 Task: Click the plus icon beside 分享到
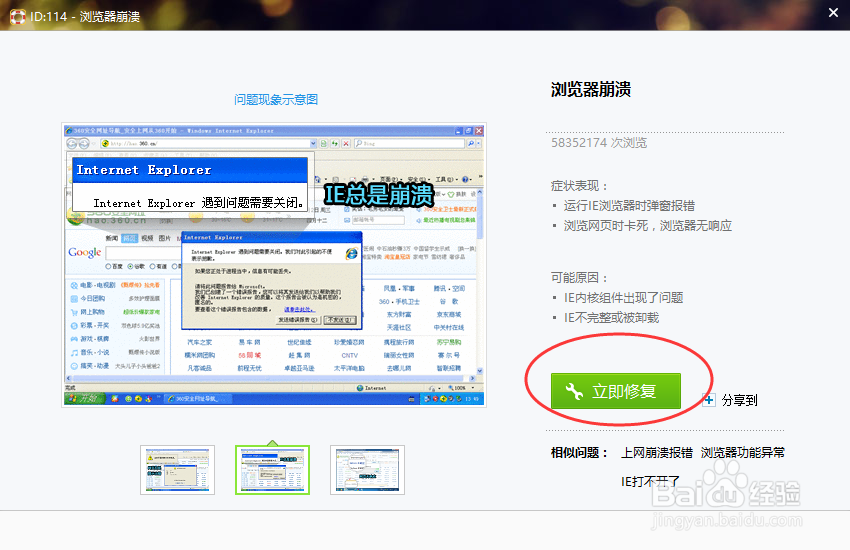709,400
